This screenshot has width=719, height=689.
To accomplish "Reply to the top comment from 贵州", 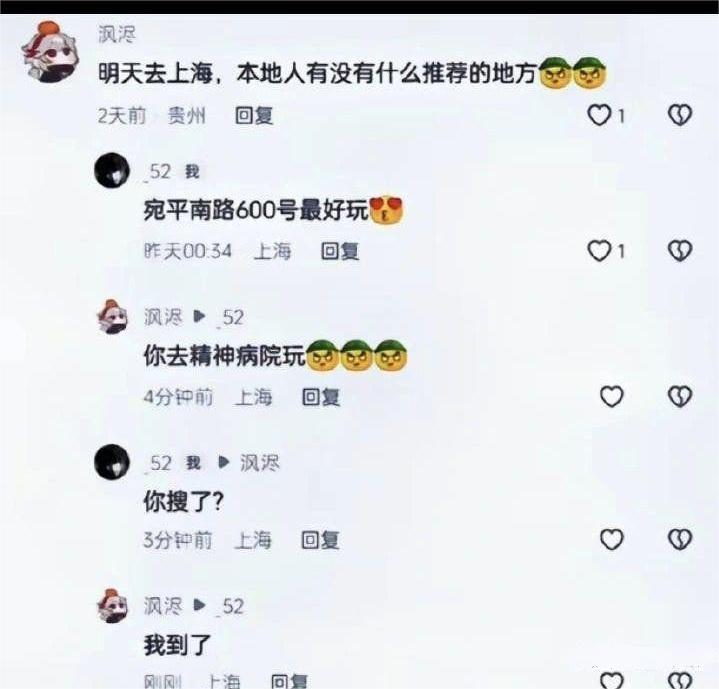I will 254,116.
